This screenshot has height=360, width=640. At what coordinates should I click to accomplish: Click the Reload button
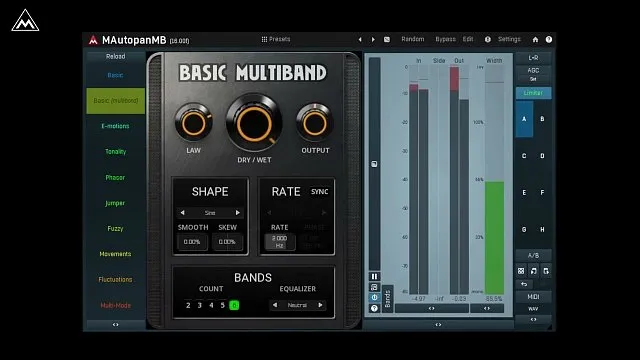[x=116, y=57]
